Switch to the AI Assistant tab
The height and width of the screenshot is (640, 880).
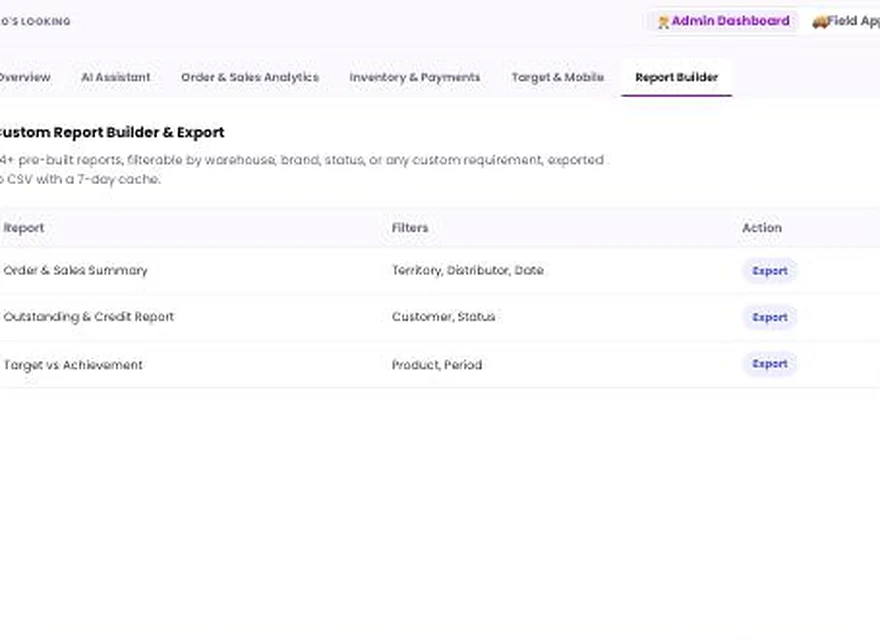pos(116,77)
